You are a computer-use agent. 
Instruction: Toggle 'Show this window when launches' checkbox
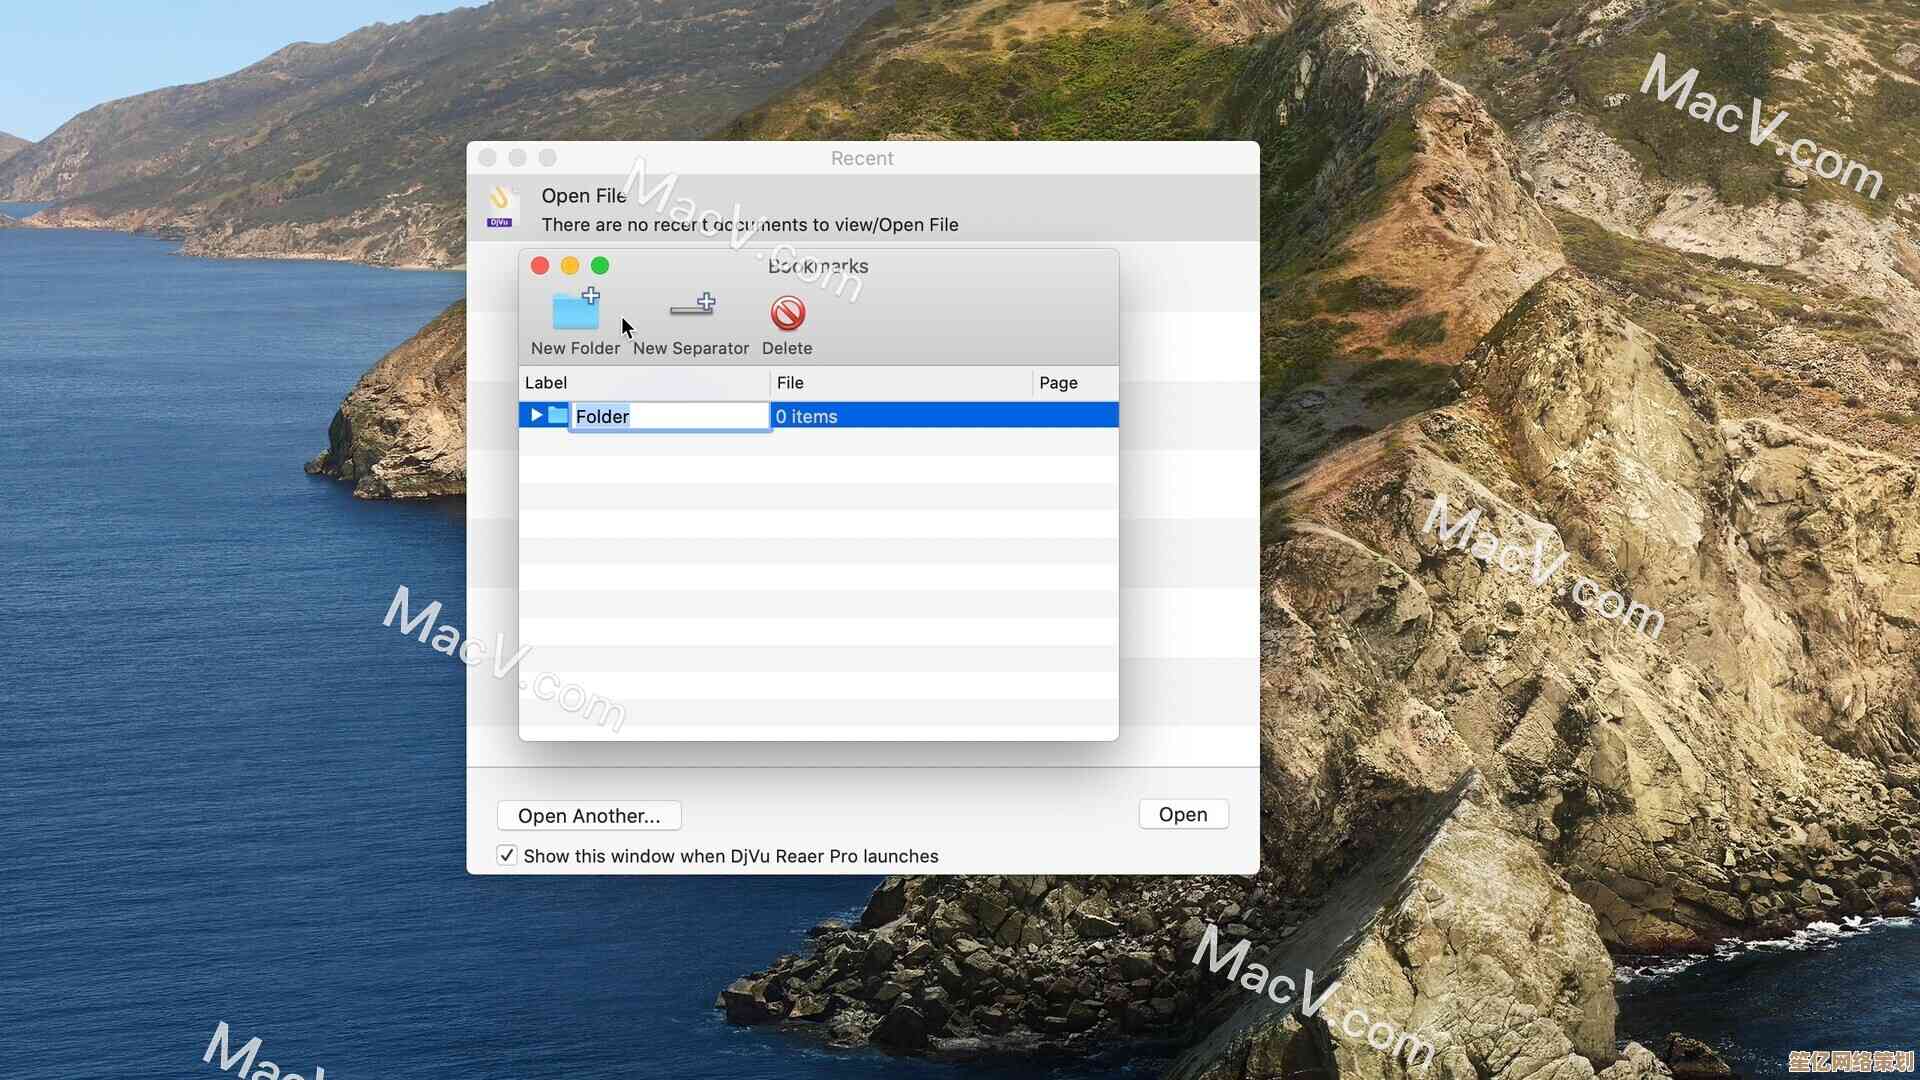tap(507, 856)
